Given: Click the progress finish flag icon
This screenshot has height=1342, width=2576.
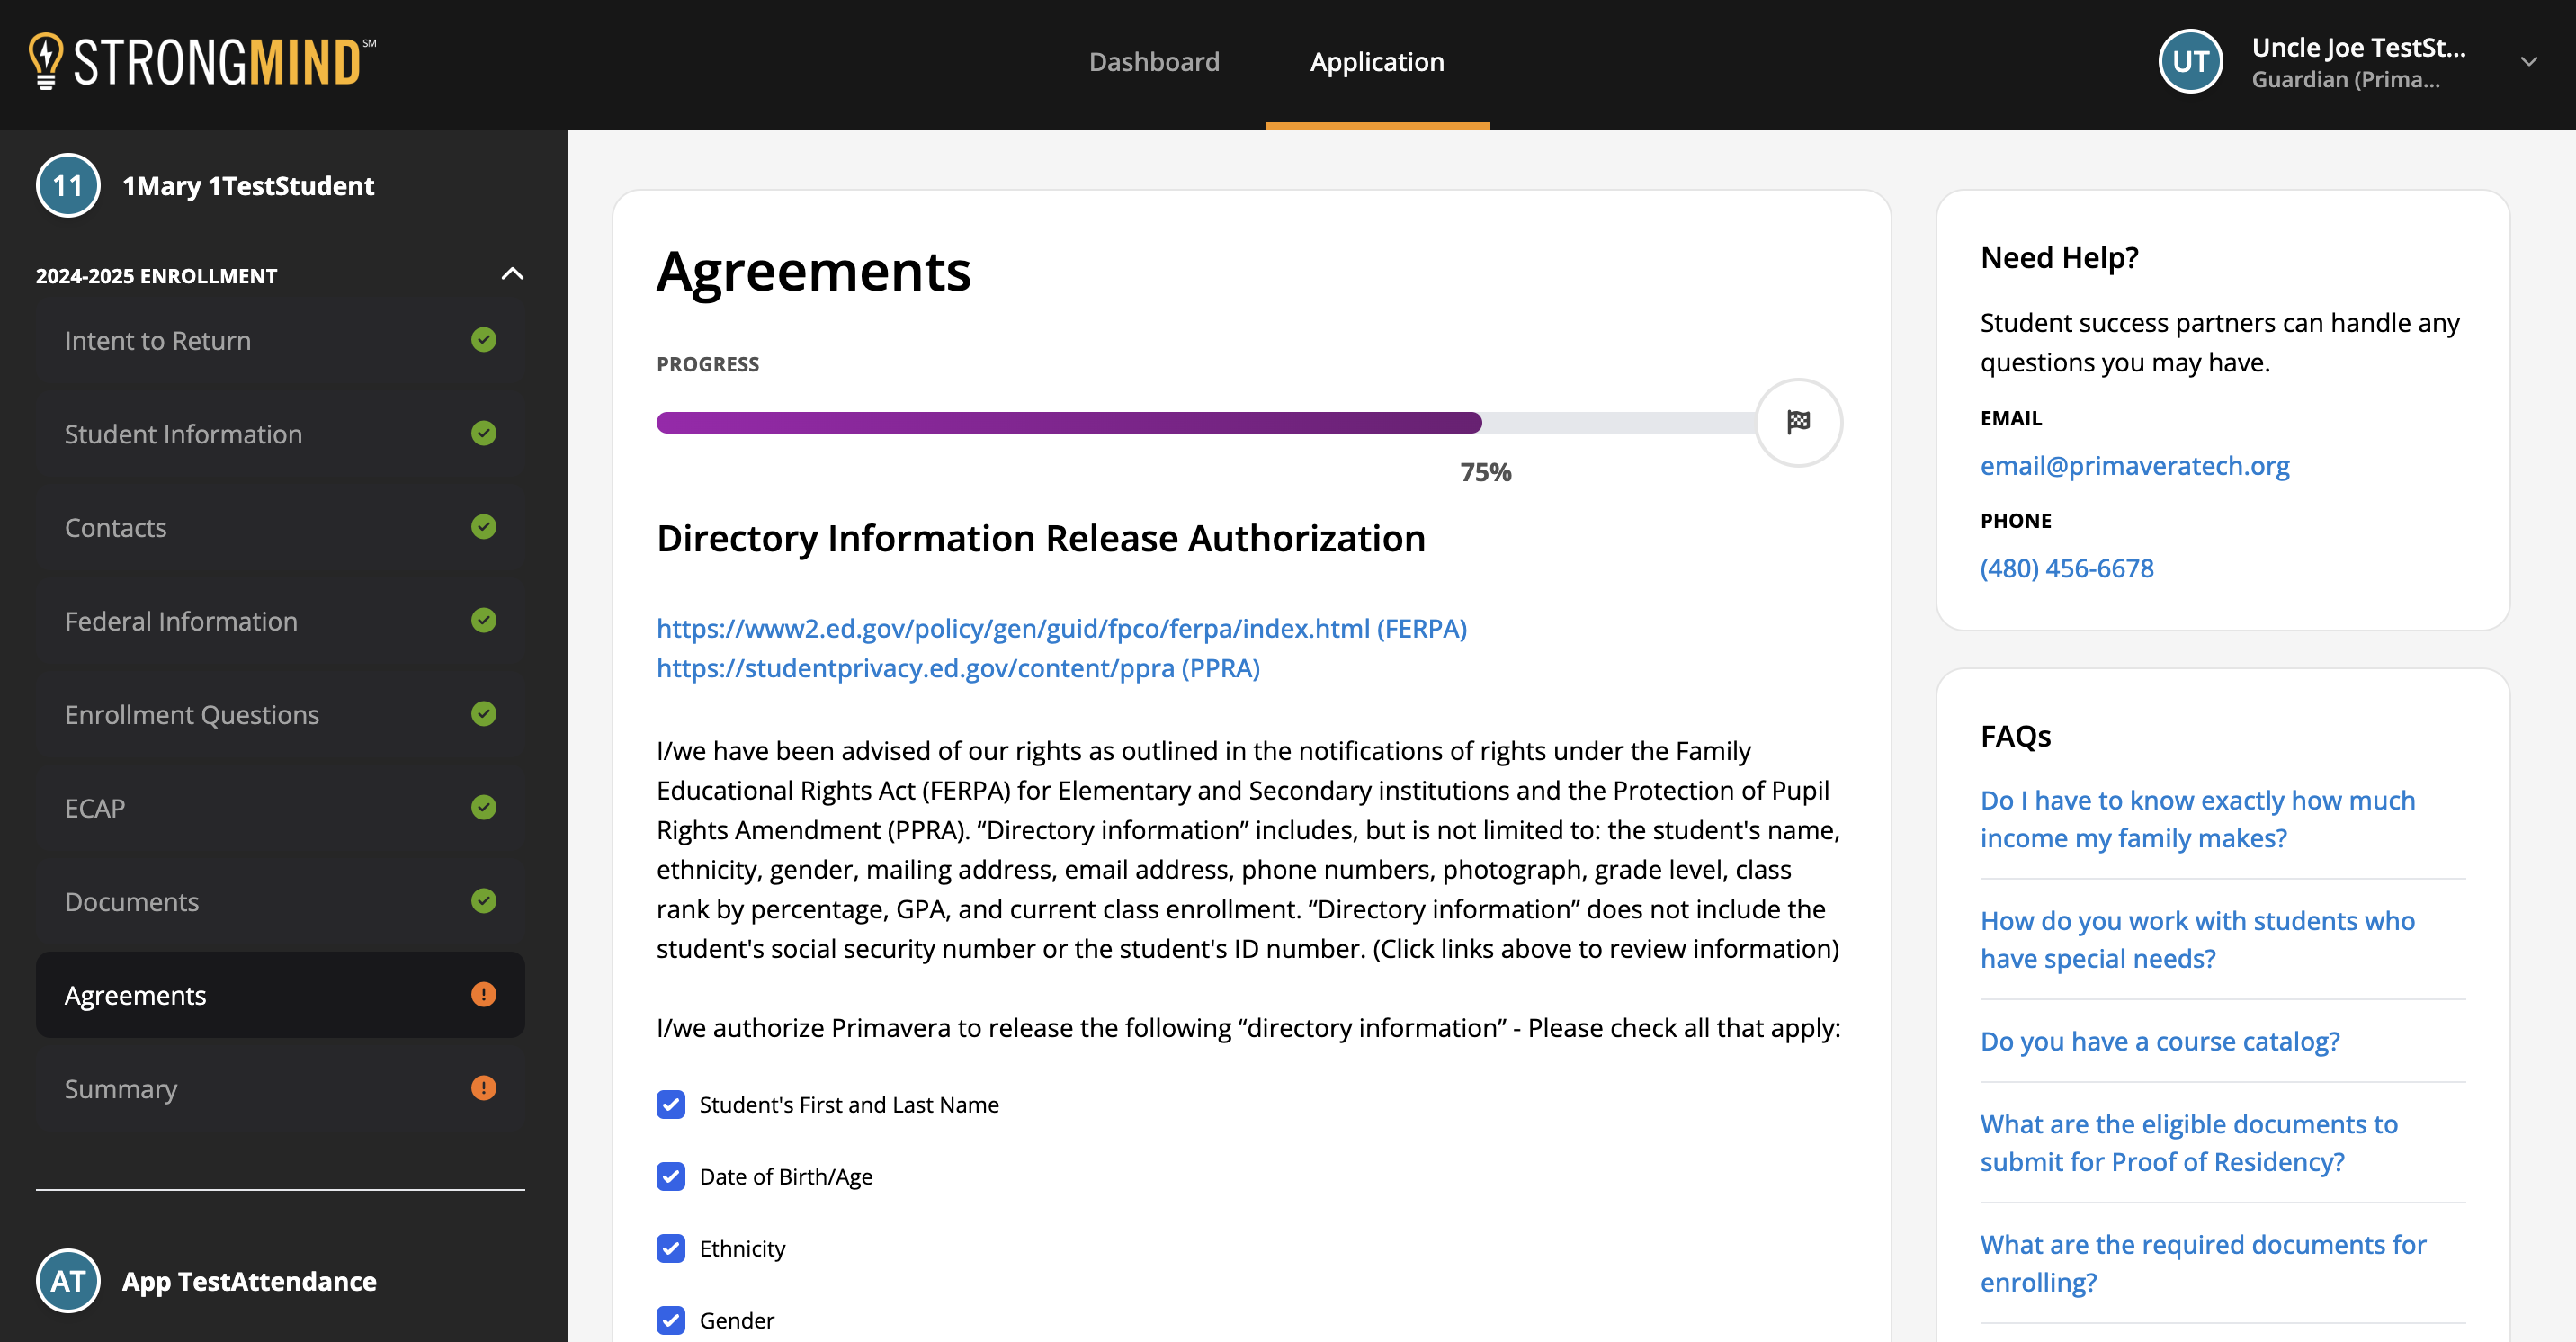Looking at the screenshot, I should pos(1797,421).
